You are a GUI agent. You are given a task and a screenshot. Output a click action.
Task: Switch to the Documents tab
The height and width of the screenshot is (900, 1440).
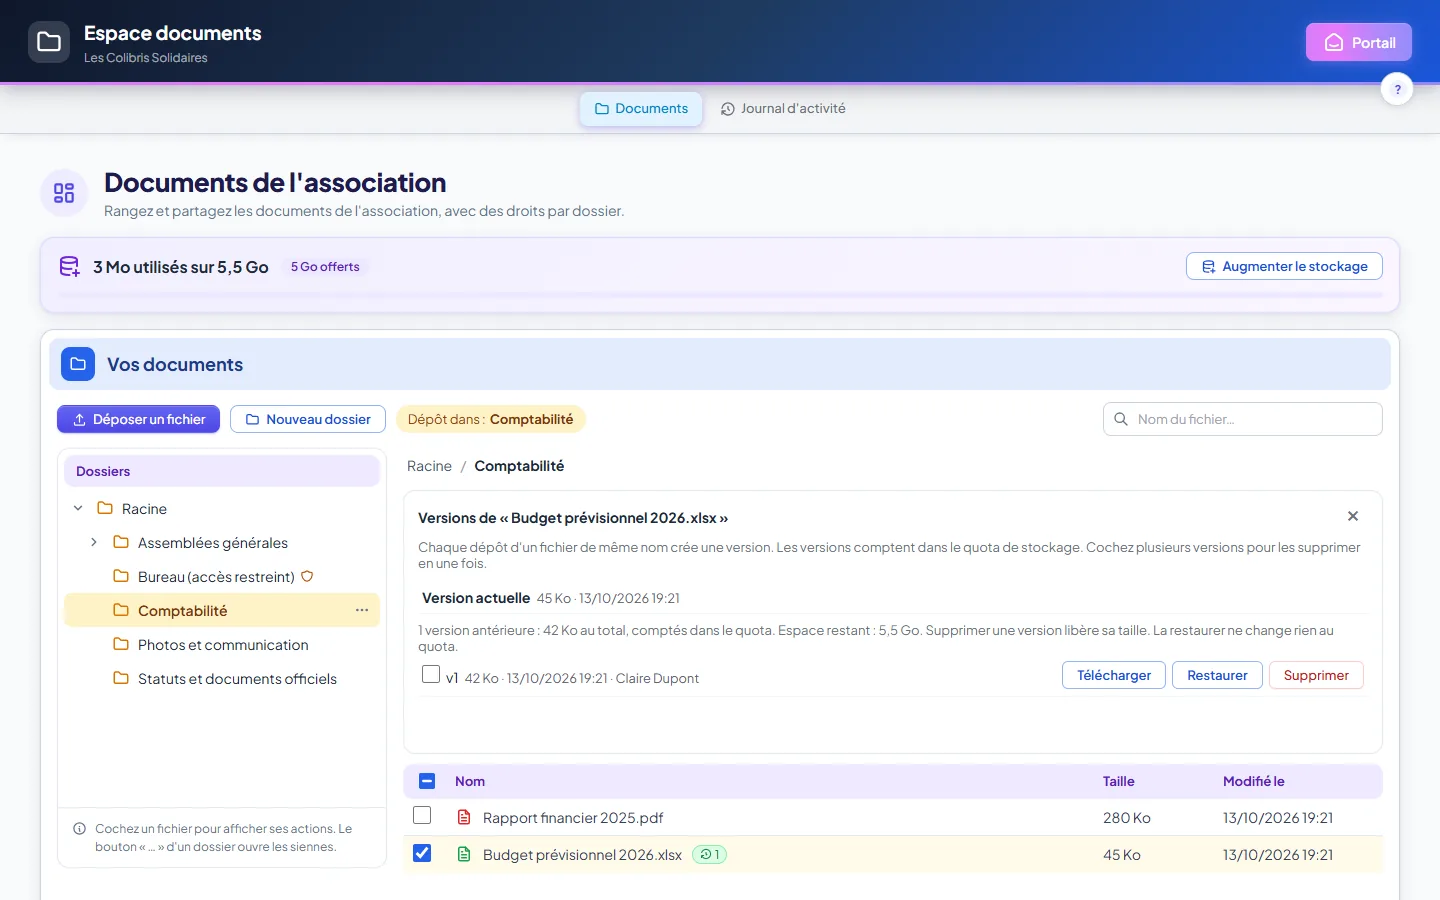click(641, 108)
